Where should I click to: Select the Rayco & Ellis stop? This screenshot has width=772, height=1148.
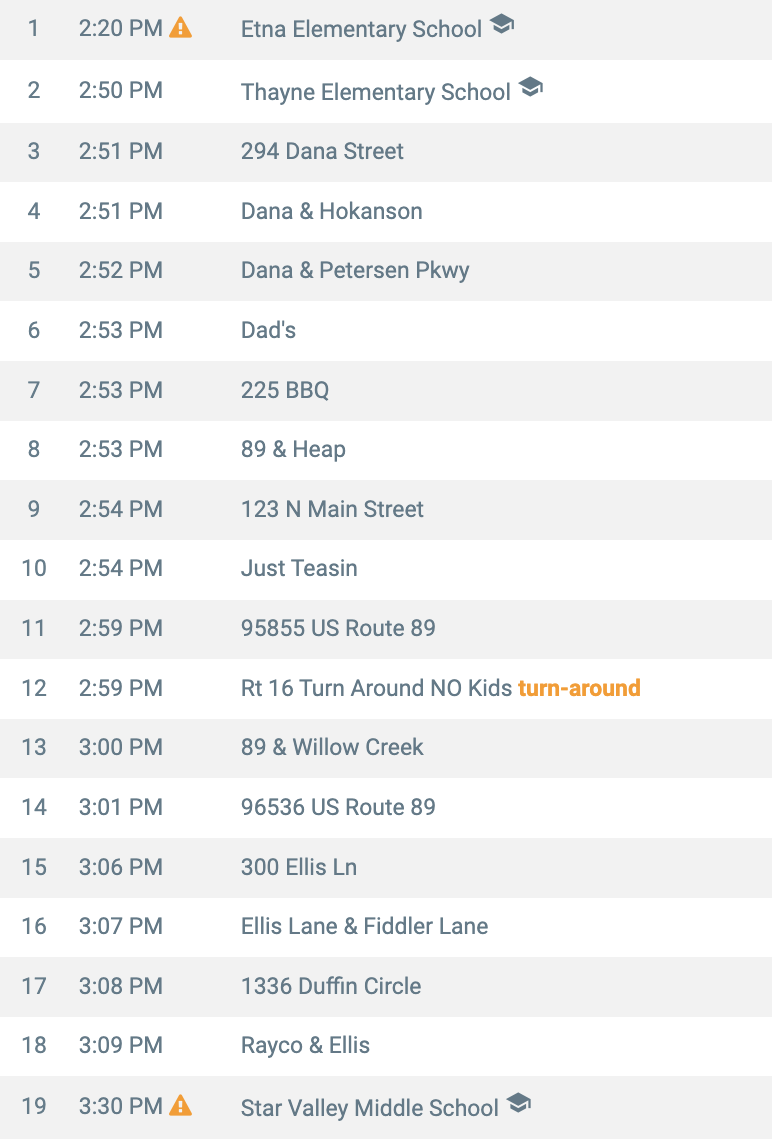305,1046
